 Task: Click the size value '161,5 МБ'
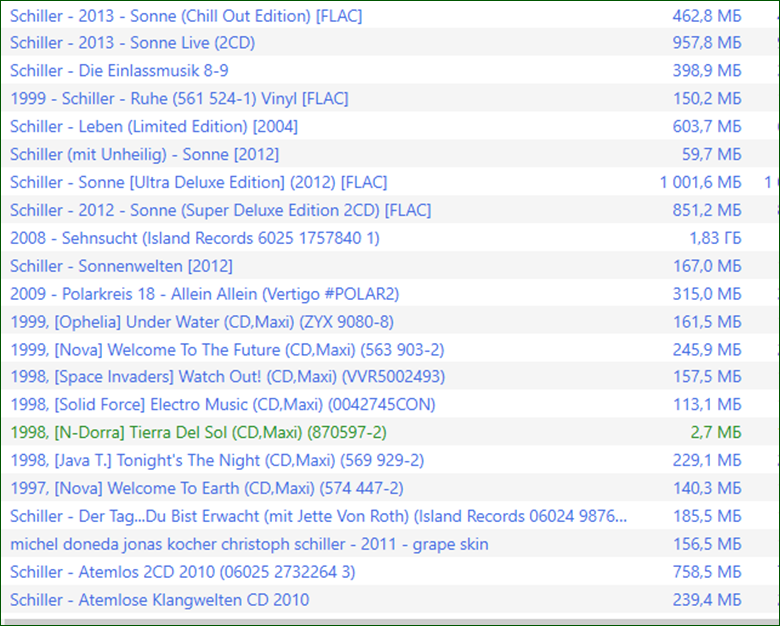707,321
